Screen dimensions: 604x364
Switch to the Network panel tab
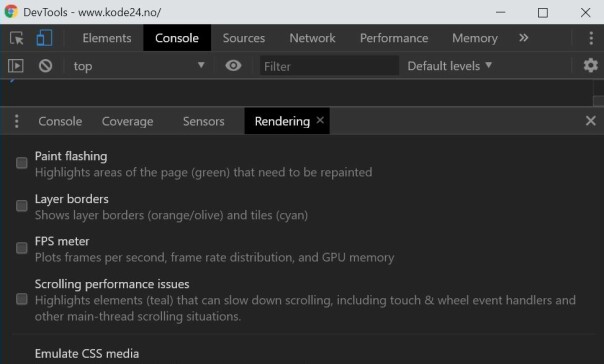click(x=312, y=38)
